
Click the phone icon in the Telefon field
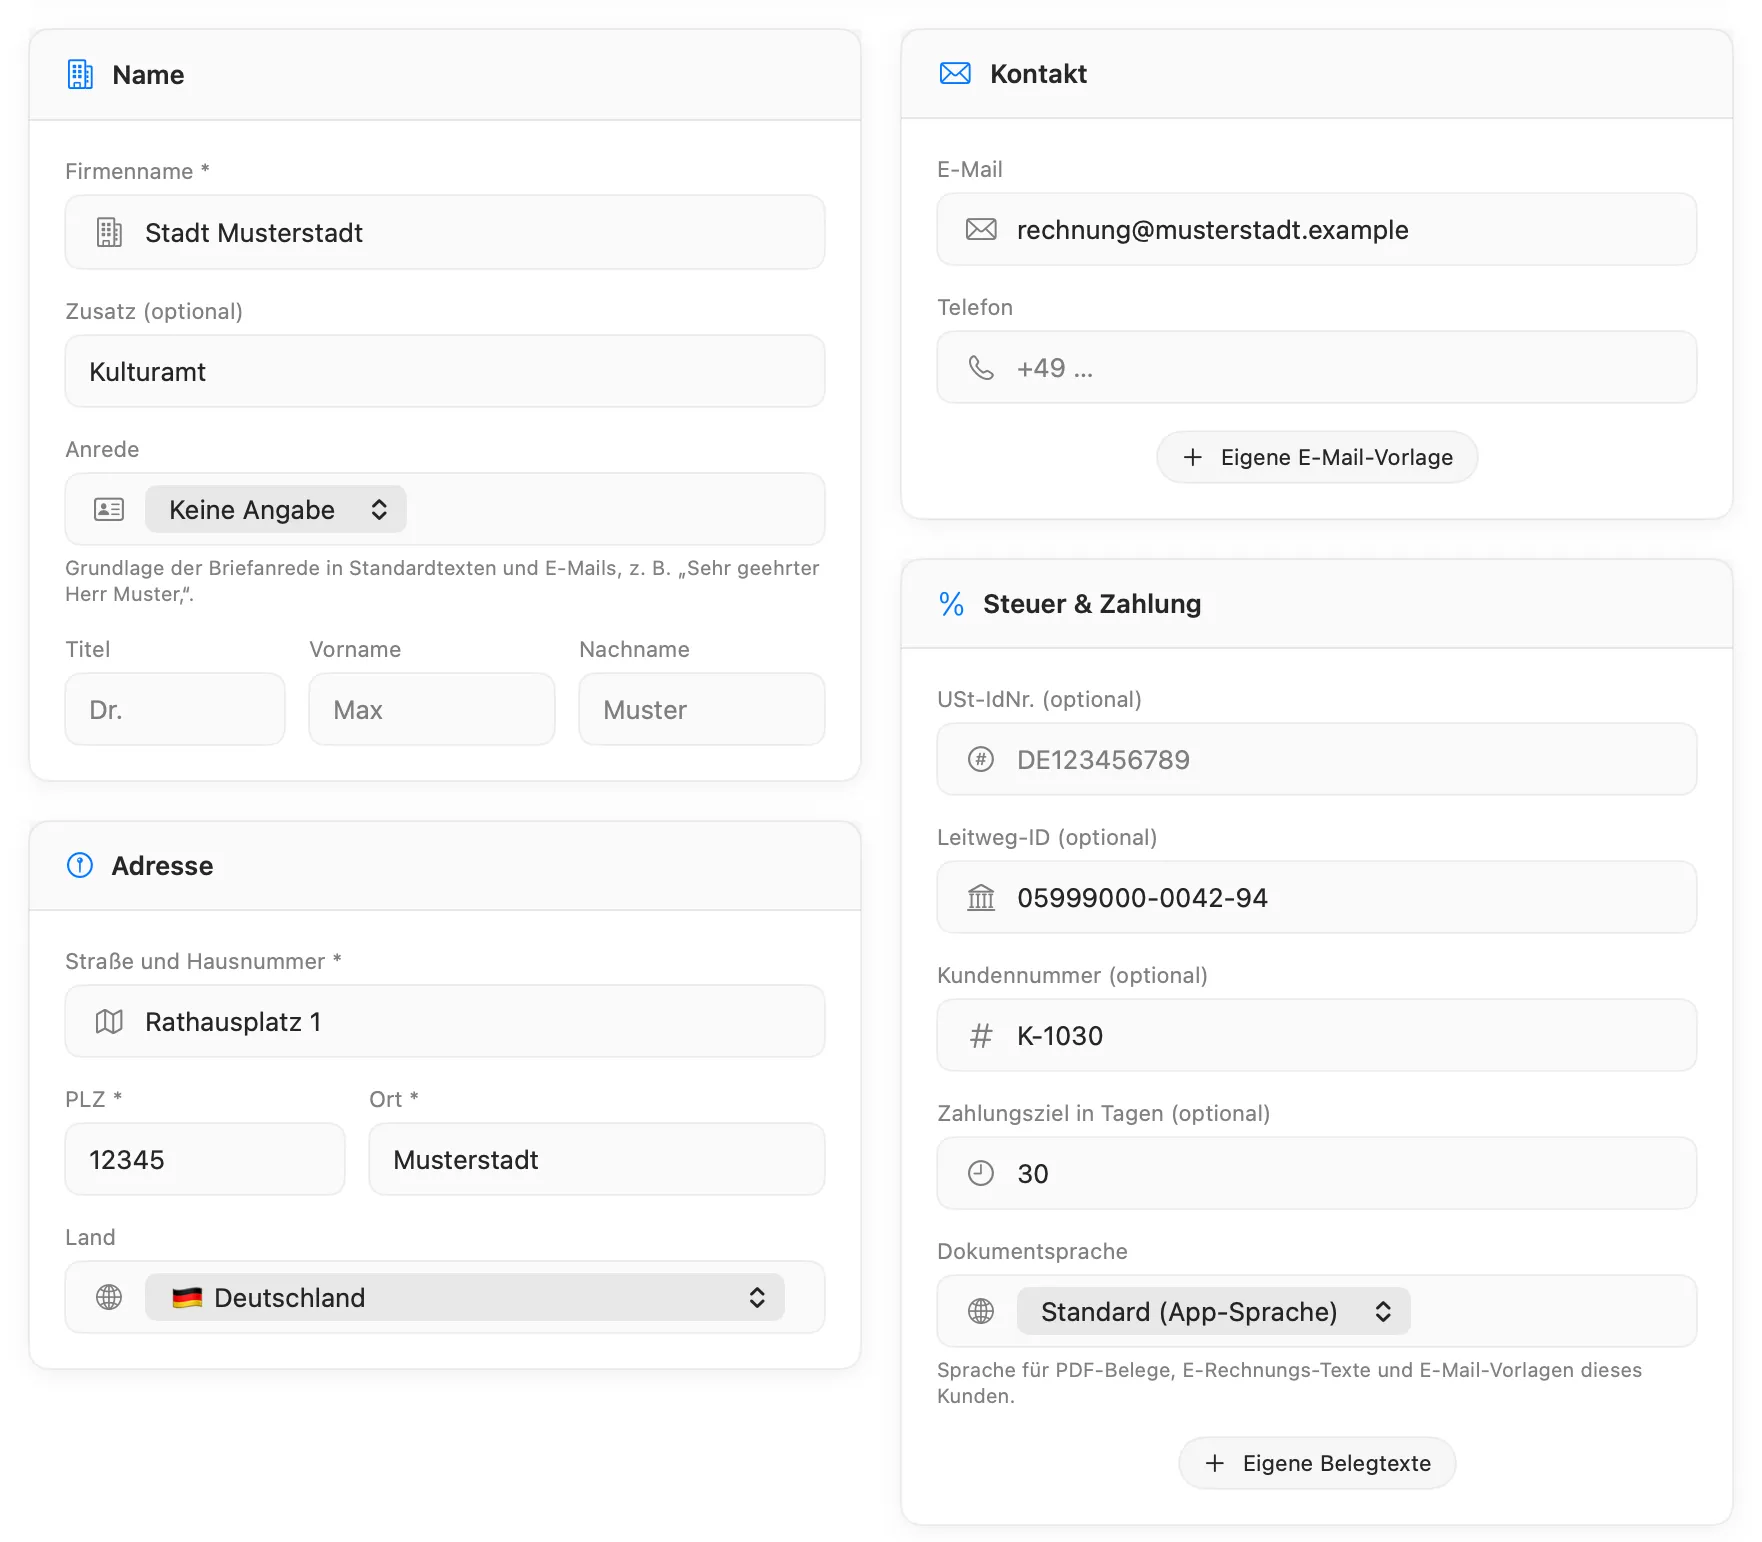pyautogui.click(x=981, y=367)
